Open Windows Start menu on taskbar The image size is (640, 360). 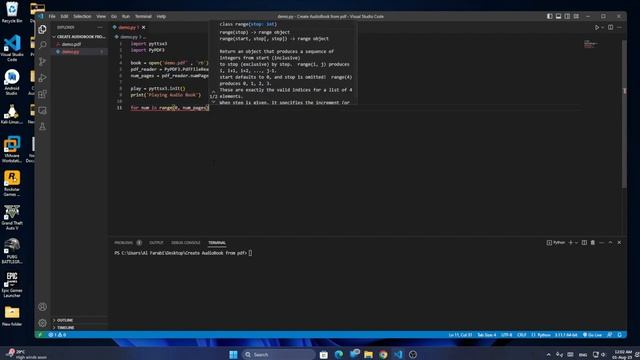tap(233, 354)
